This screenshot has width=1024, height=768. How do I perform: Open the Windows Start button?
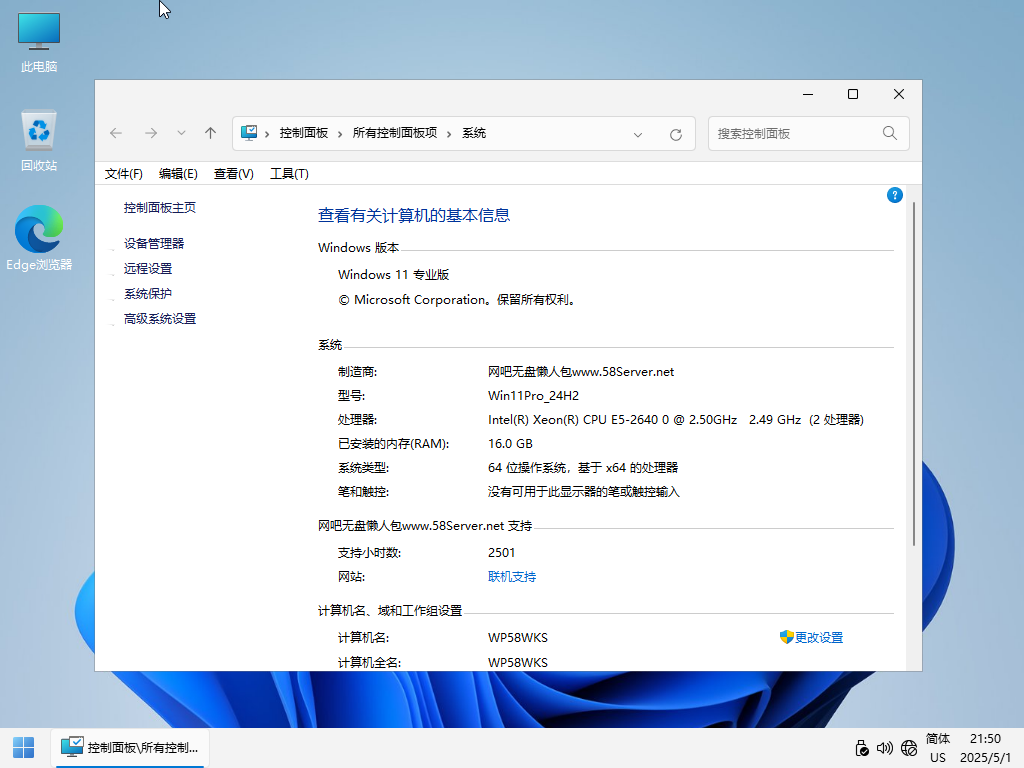(x=24, y=748)
